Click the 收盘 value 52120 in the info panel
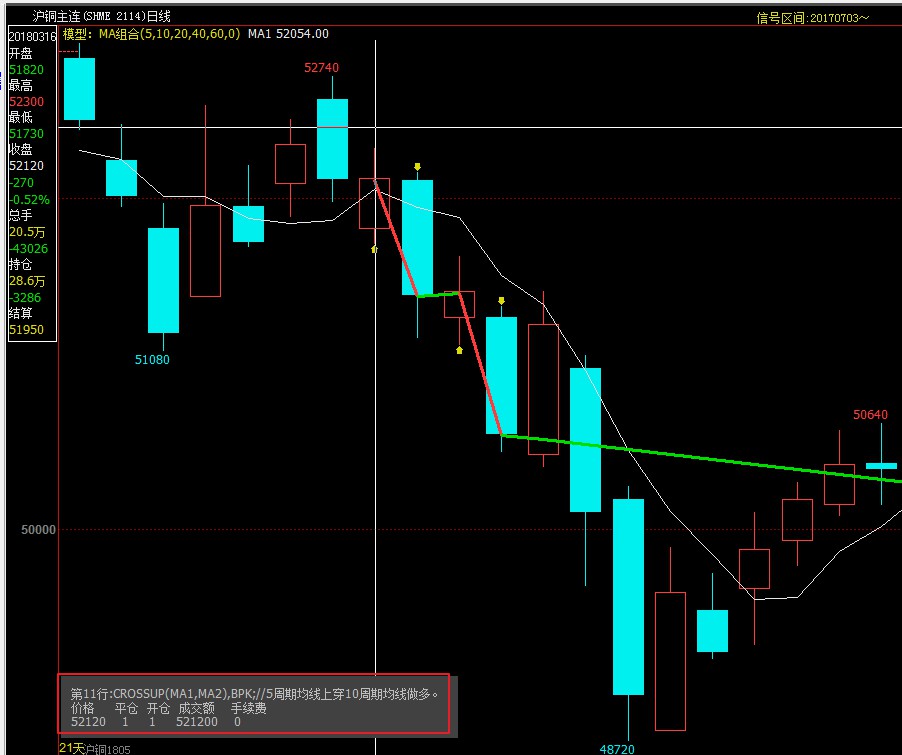The height and width of the screenshot is (755, 902). point(26,166)
